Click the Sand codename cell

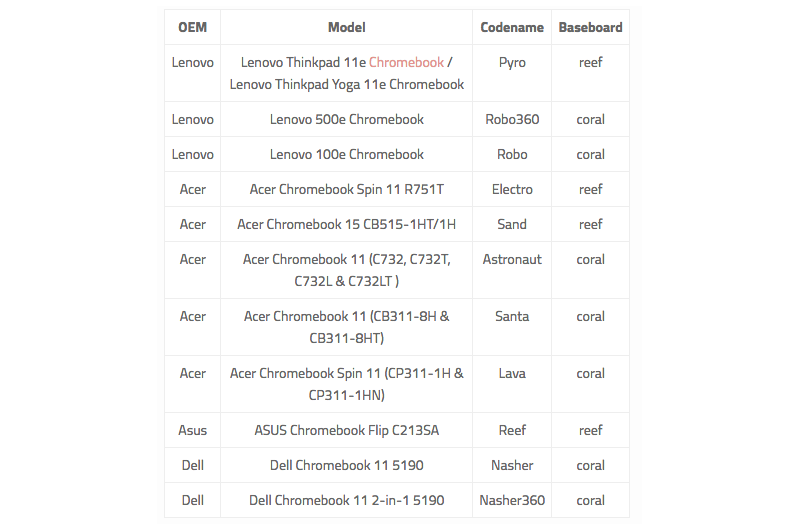coord(512,224)
